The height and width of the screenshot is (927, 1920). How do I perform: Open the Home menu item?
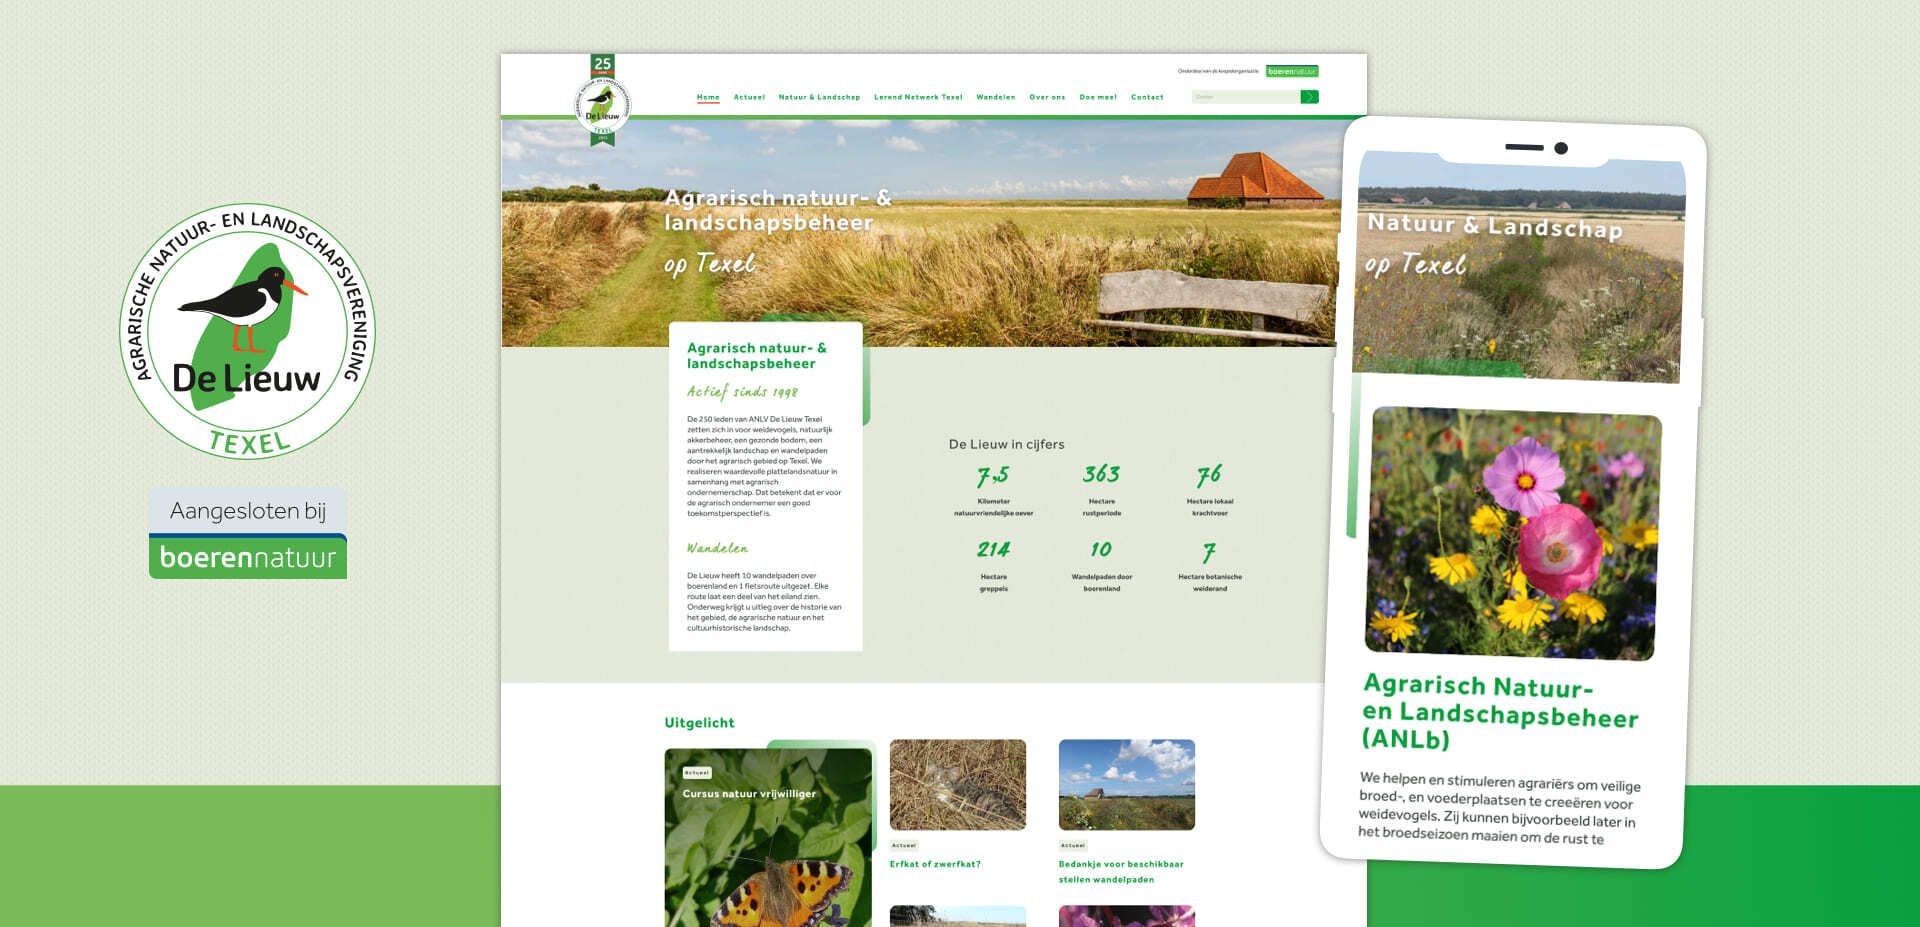[707, 97]
